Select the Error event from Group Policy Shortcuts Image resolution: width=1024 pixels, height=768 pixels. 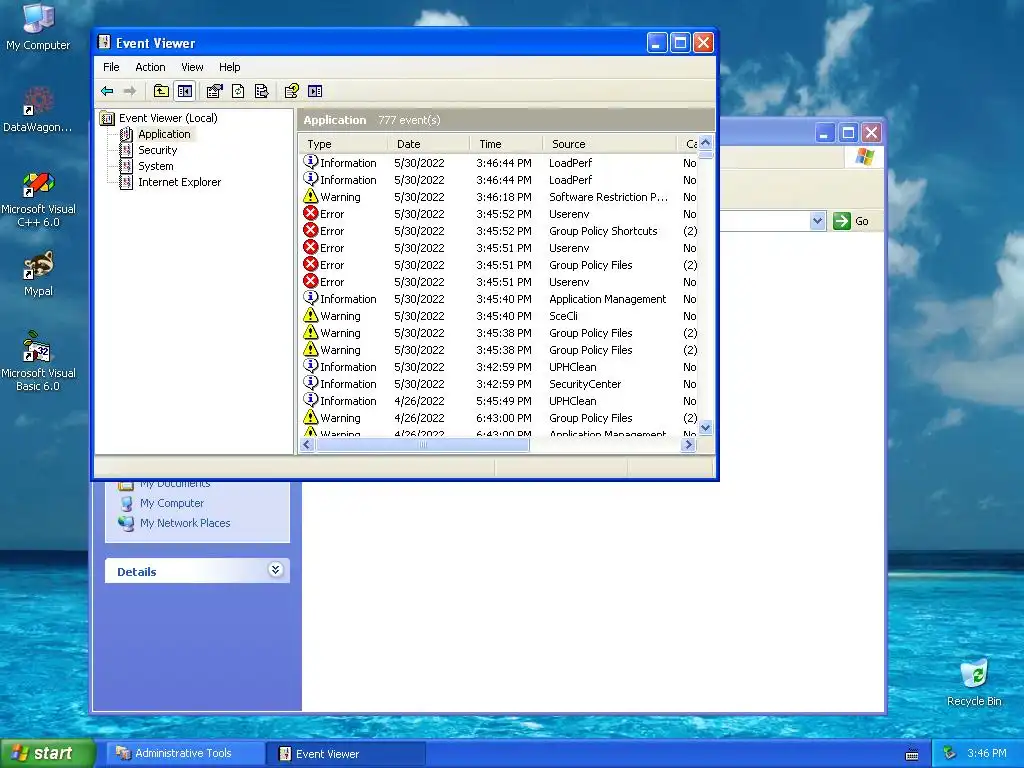tap(500, 231)
